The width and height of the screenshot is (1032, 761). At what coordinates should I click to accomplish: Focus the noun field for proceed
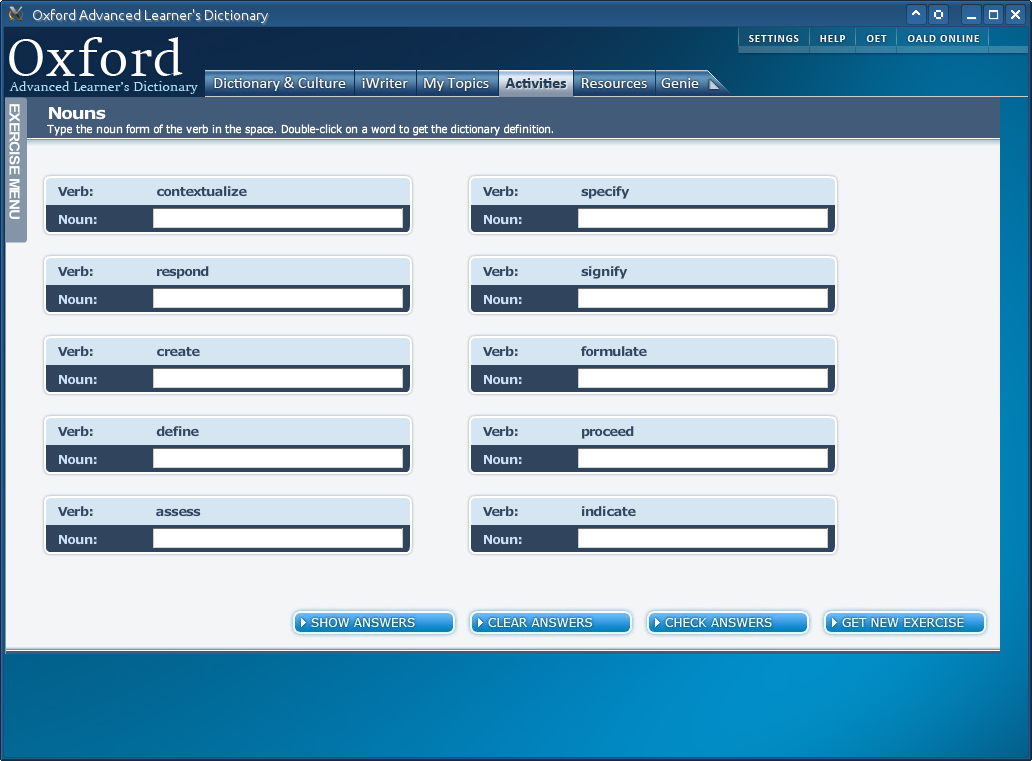tap(703, 459)
